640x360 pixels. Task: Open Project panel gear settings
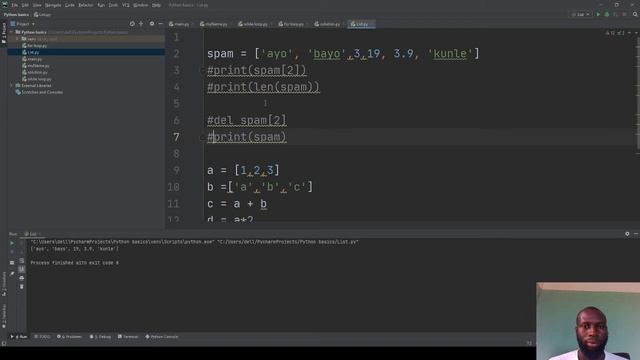pyautogui.click(x=152, y=24)
